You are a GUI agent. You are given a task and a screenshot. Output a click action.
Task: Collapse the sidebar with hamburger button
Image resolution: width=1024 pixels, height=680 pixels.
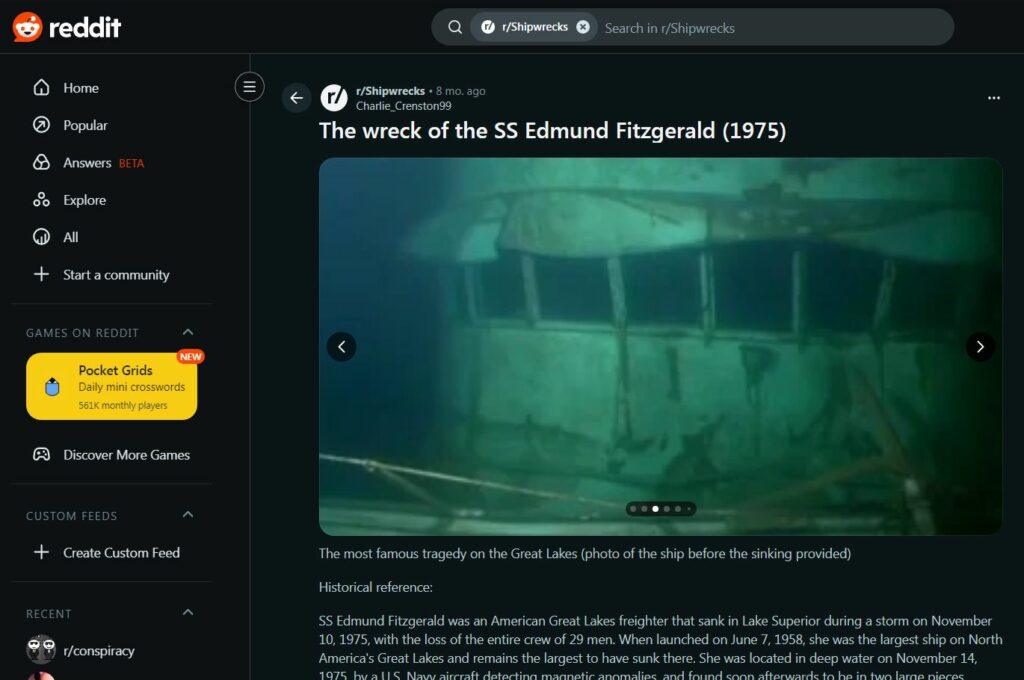point(249,87)
